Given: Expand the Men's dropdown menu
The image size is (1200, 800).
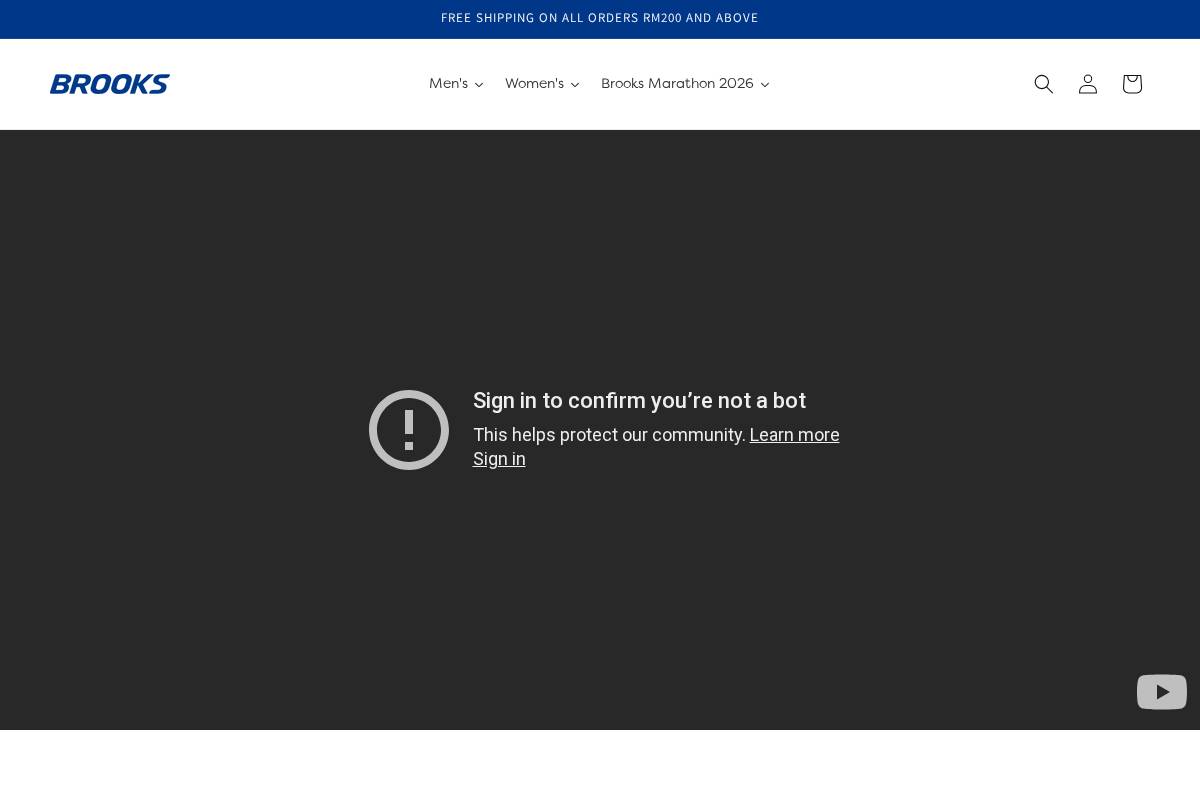Looking at the screenshot, I should click(x=456, y=84).
